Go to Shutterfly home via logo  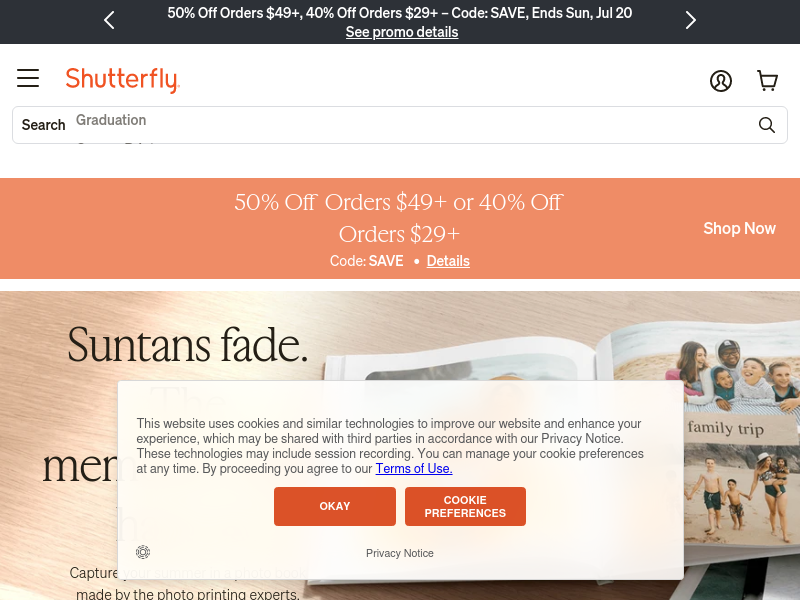[122, 80]
